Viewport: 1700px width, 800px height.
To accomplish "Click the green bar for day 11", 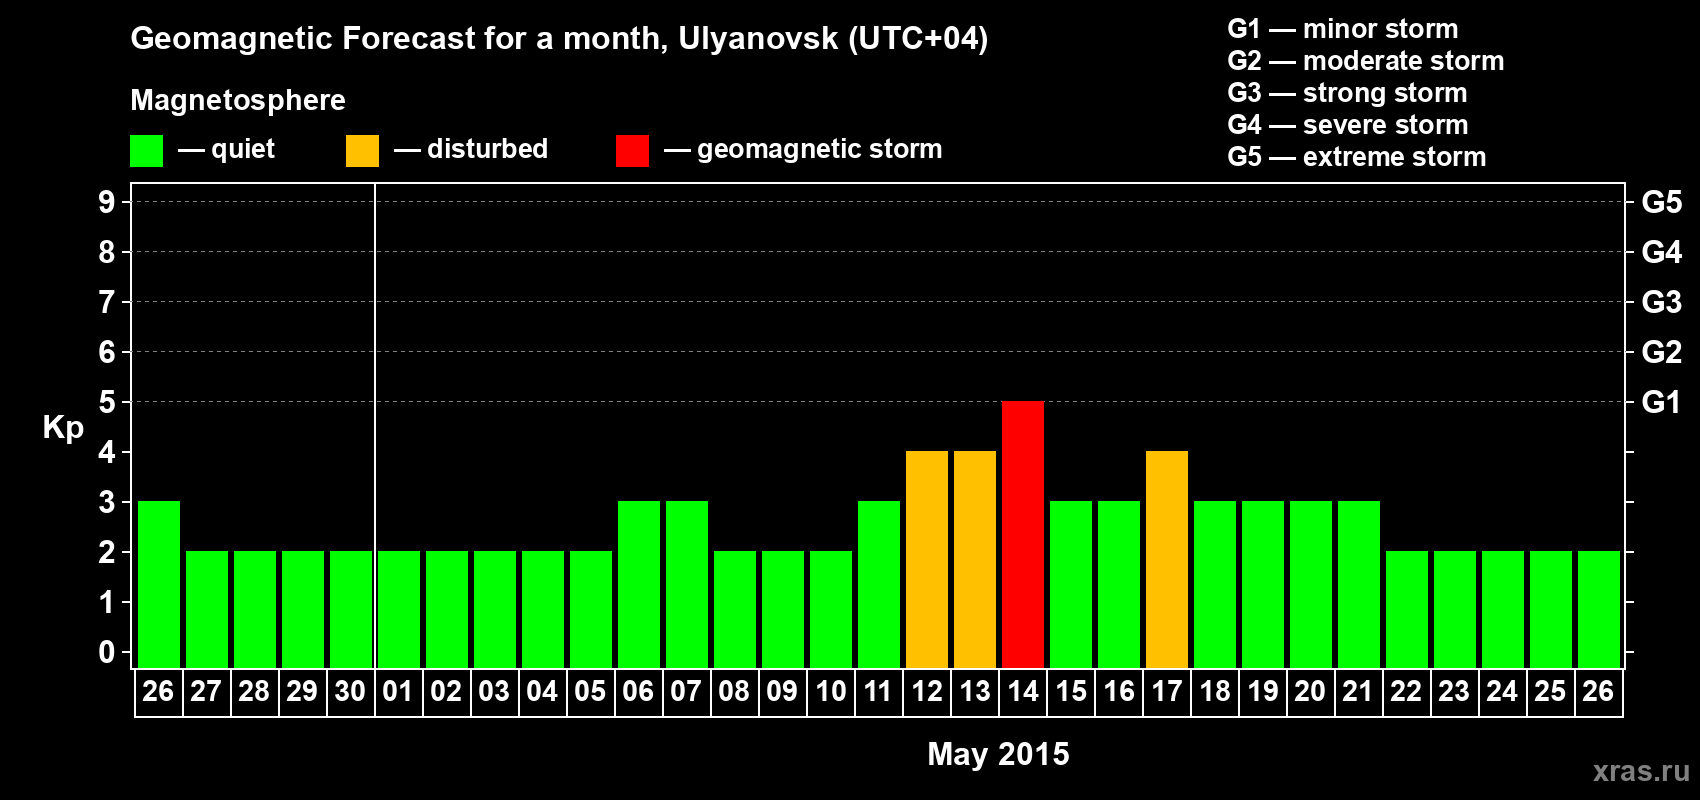I will (x=879, y=585).
